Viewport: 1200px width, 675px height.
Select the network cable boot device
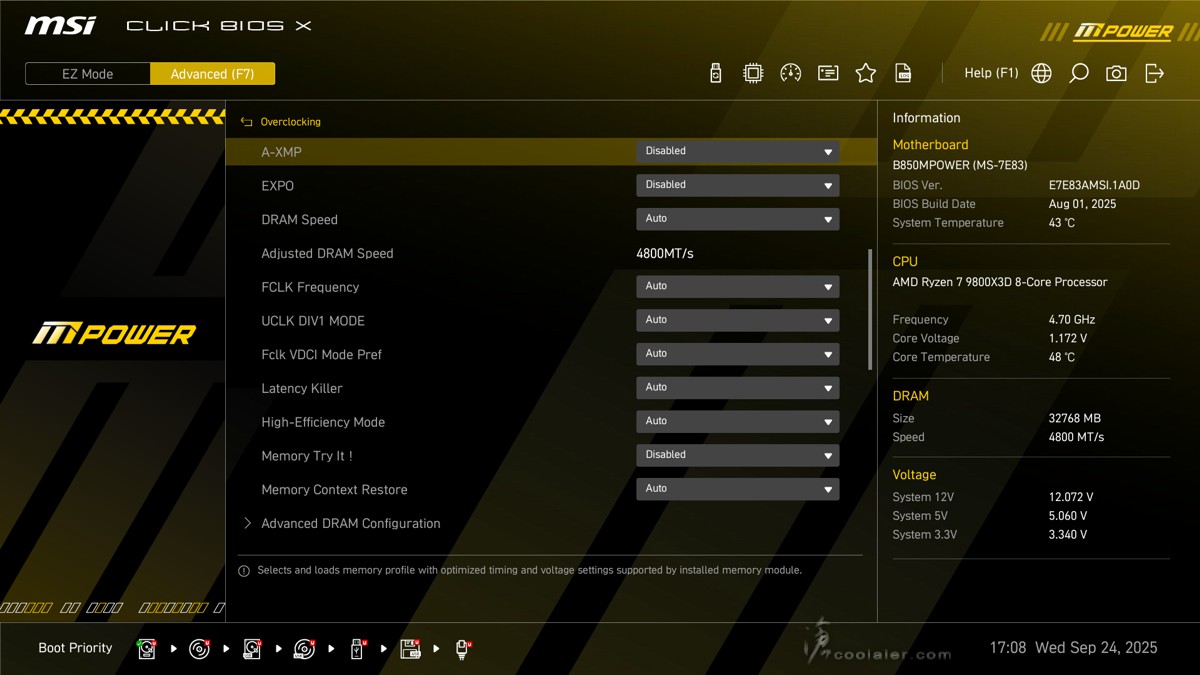[463, 649]
